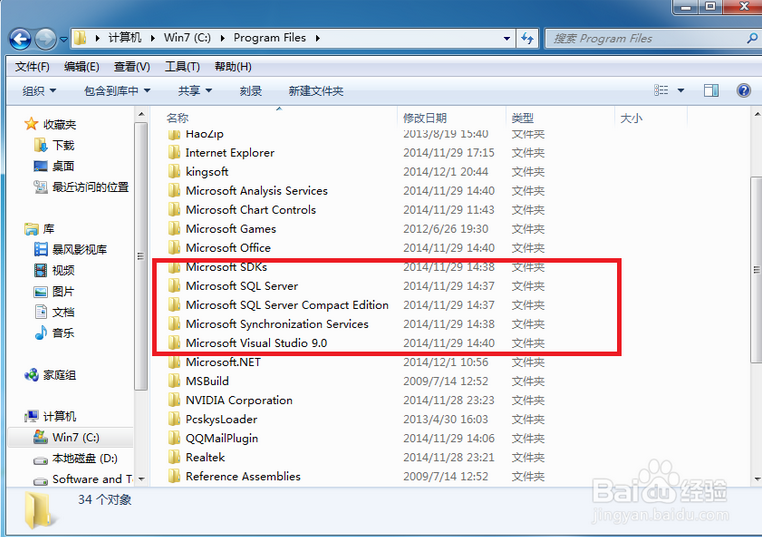Expand the arrow after 计算机 breadcrumb
Screen dimensions: 762x537
click(153, 38)
